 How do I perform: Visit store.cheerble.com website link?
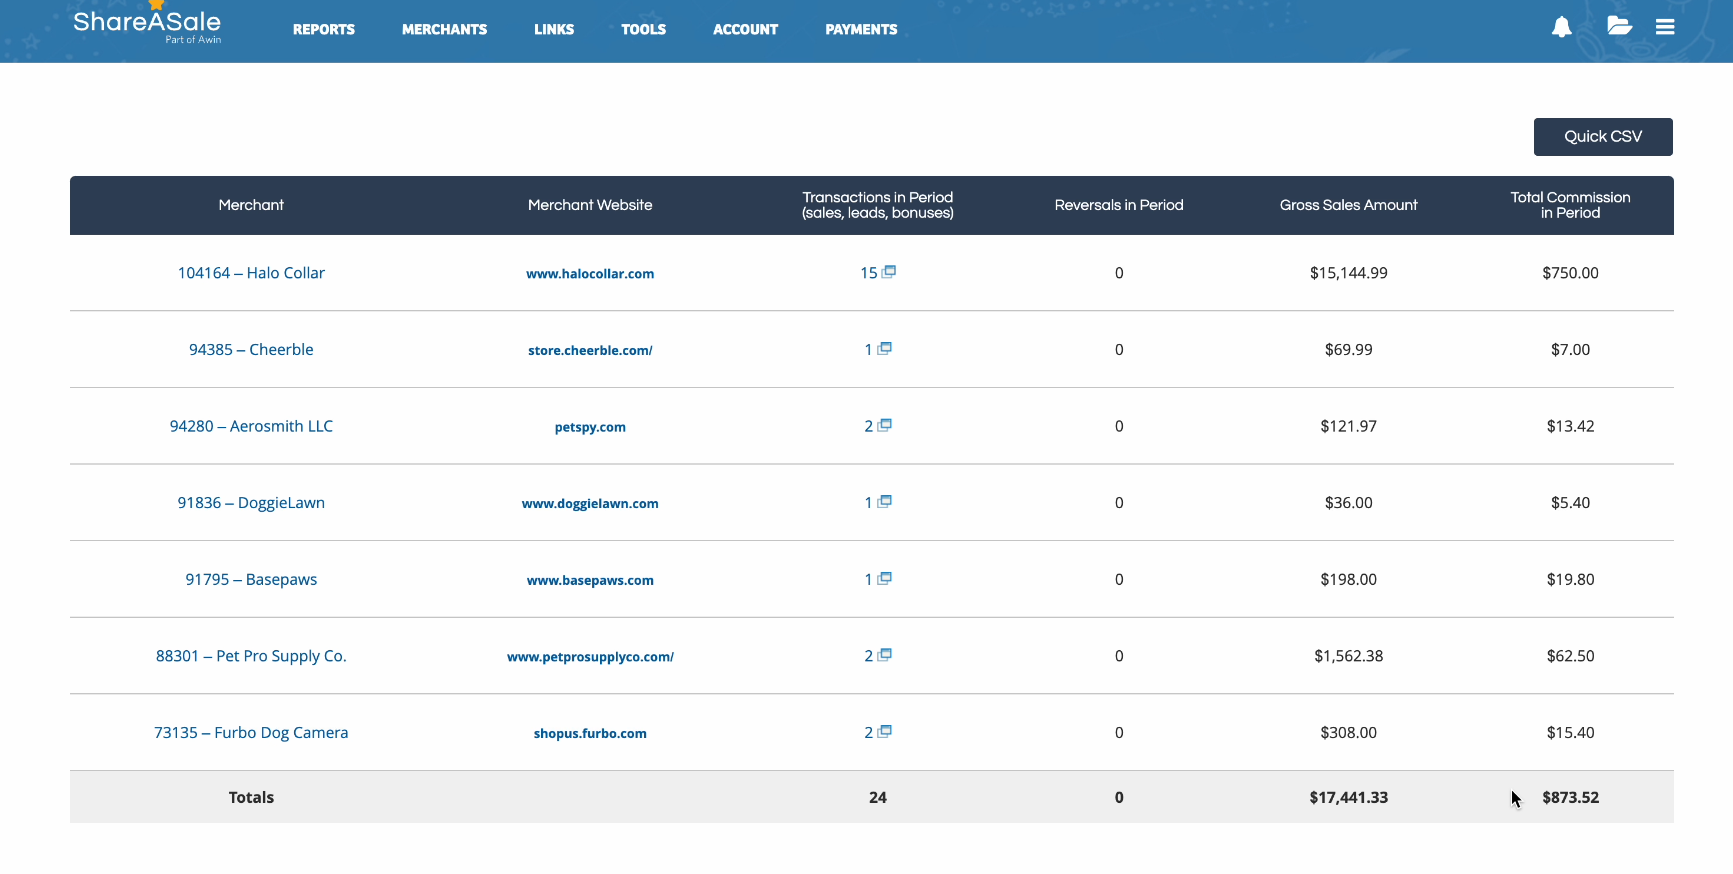(590, 351)
